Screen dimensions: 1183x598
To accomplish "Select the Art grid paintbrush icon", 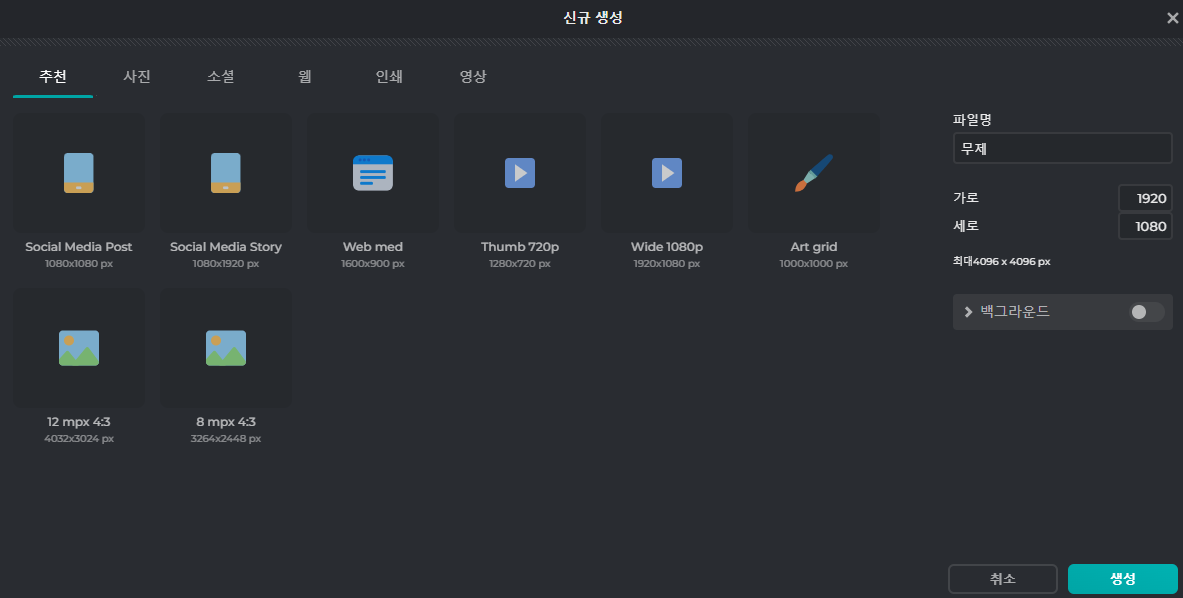I will click(814, 173).
